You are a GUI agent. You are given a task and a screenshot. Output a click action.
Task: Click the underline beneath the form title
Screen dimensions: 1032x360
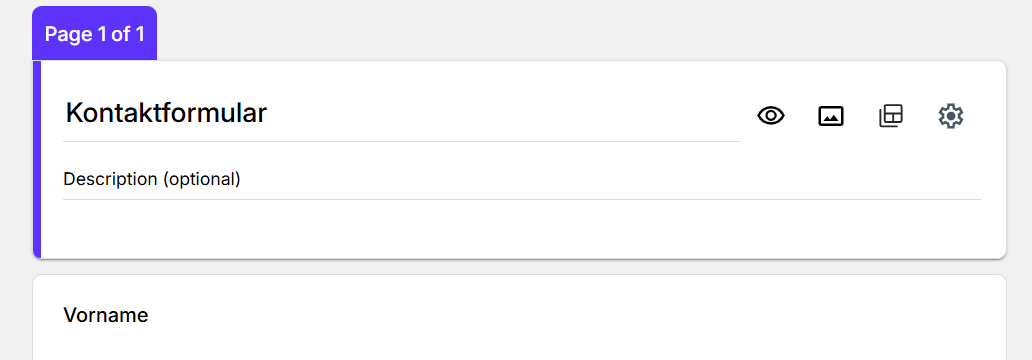coord(401,141)
